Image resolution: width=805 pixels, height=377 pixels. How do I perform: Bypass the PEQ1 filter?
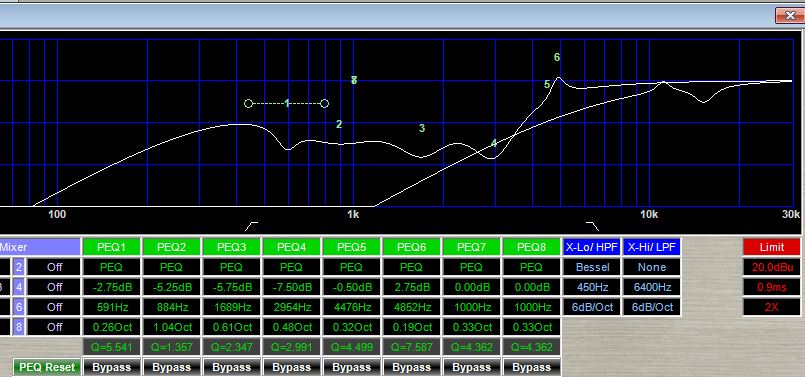(x=111, y=367)
